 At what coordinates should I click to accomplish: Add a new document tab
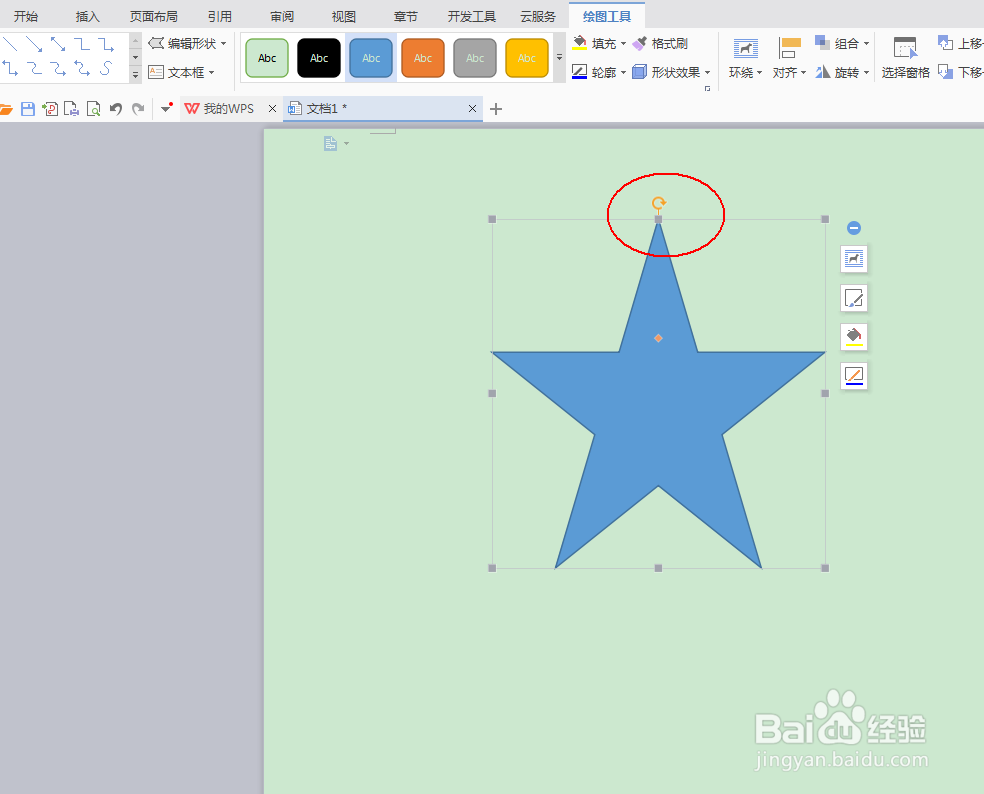point(496,109)
